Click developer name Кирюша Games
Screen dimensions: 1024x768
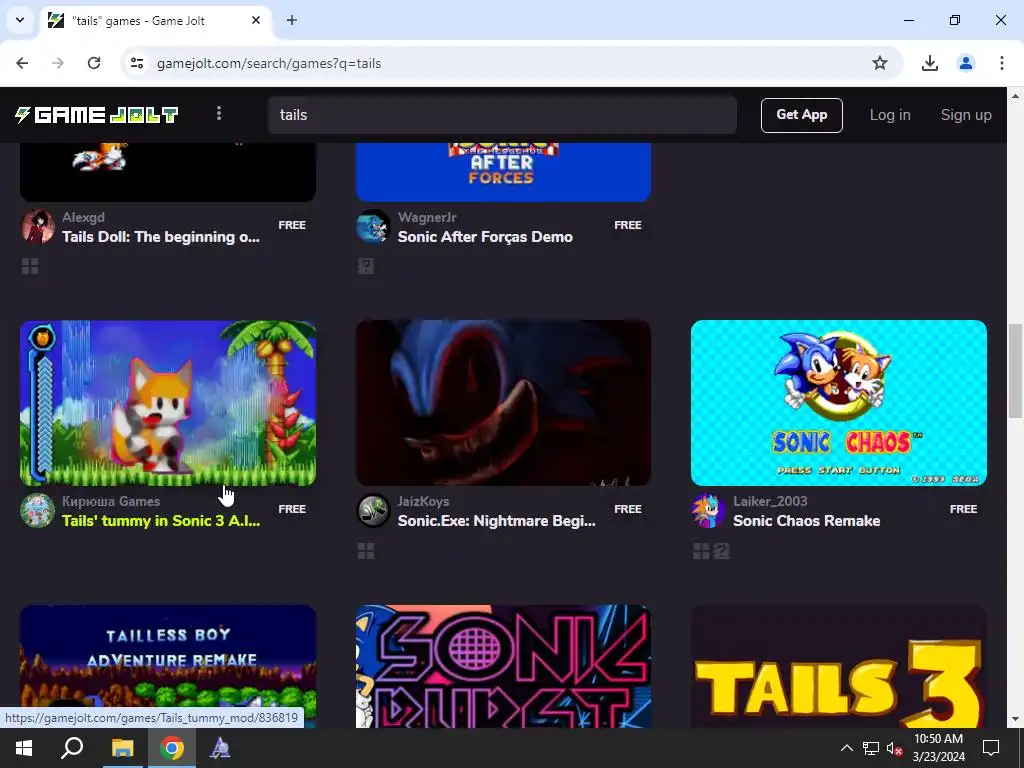click(x=111, y=502)
